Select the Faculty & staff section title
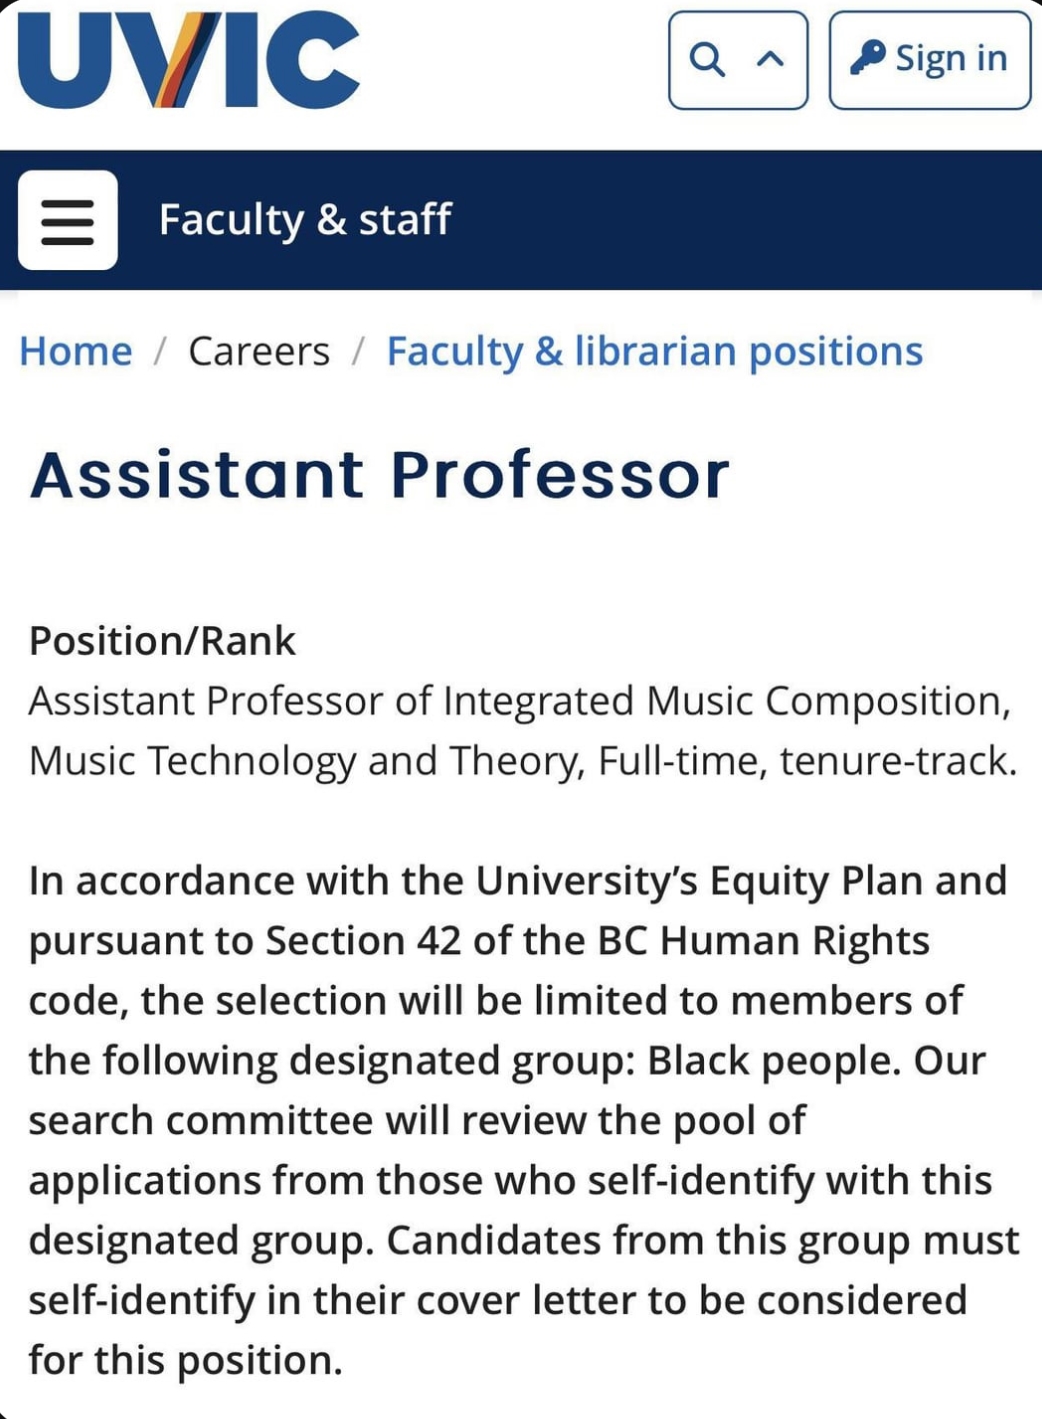 305,220
